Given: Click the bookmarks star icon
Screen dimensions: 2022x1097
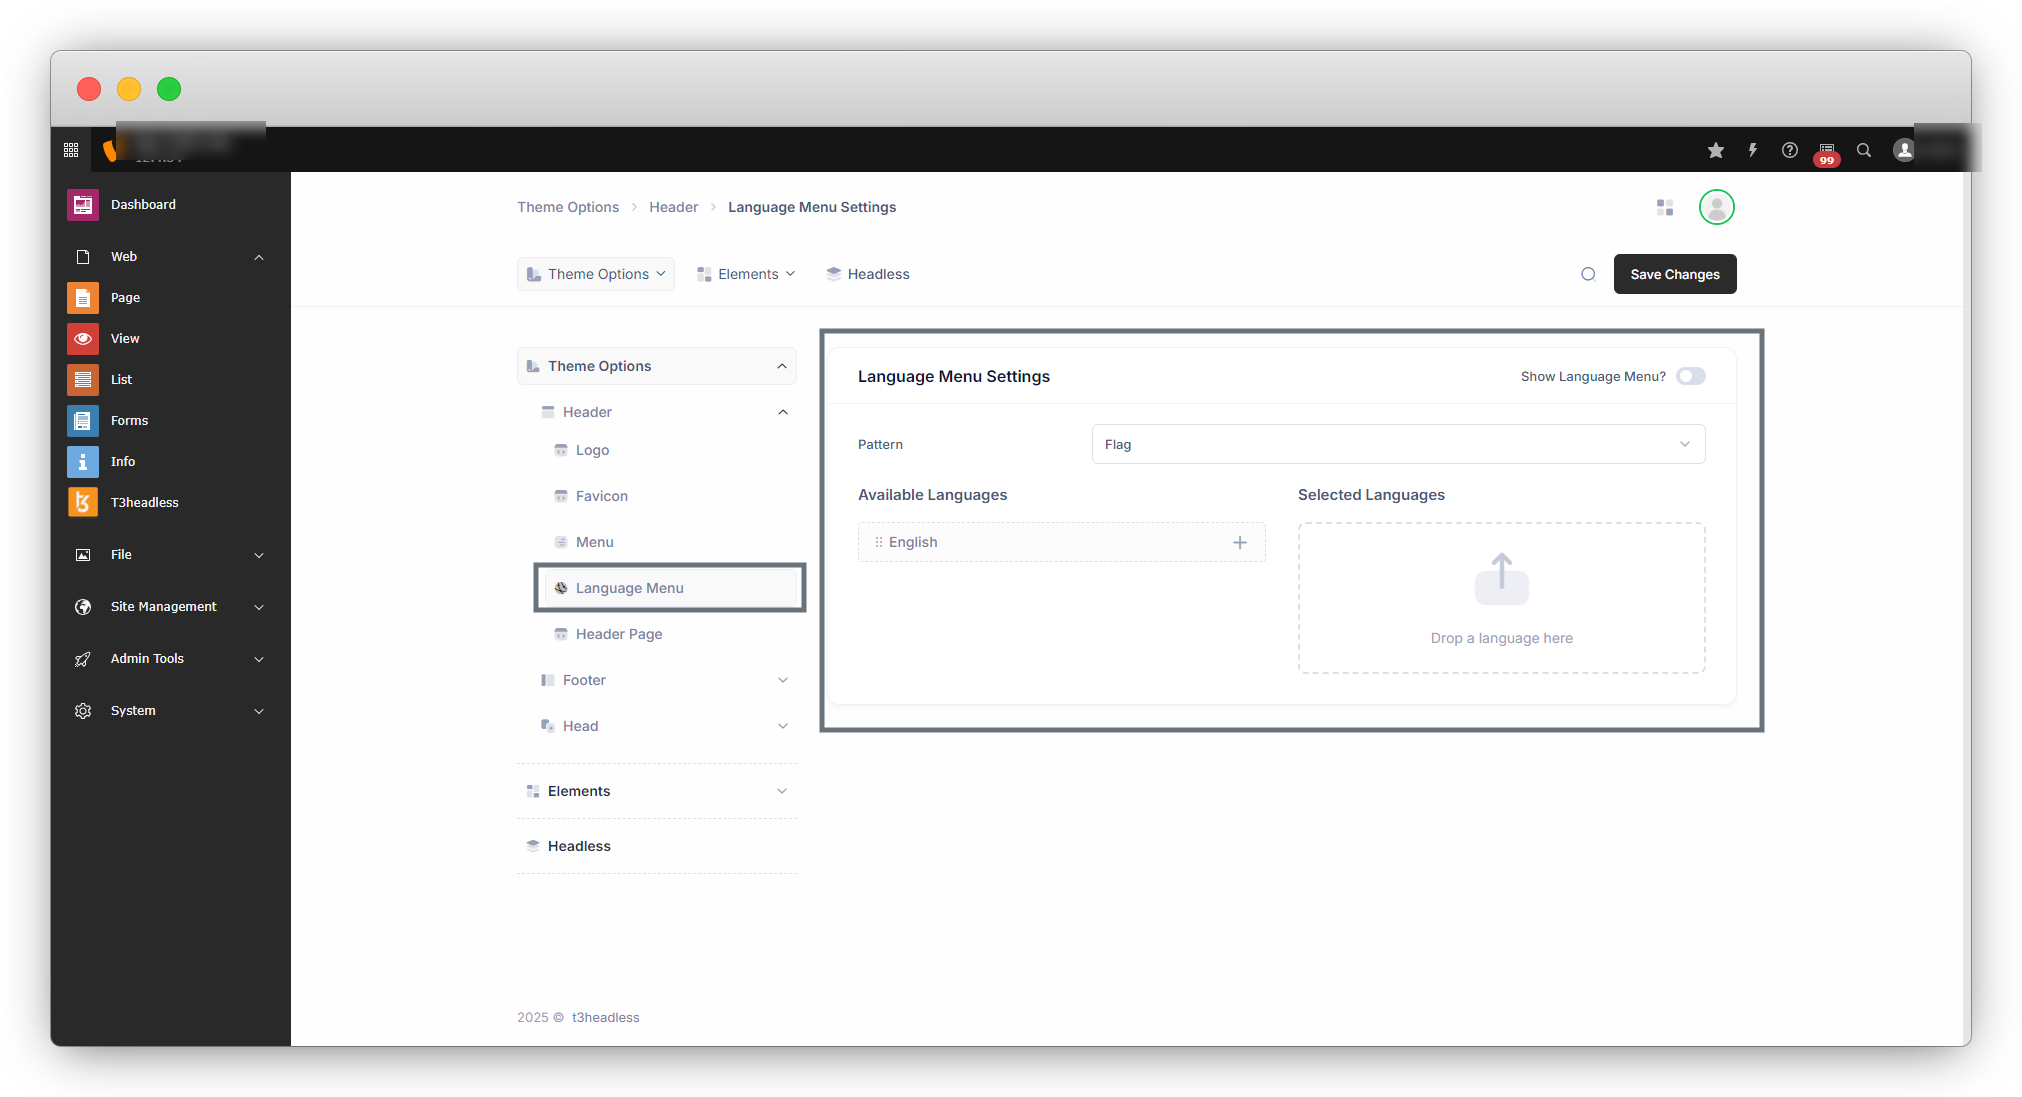Looking at the screenshot, I should pos(1716,150).
